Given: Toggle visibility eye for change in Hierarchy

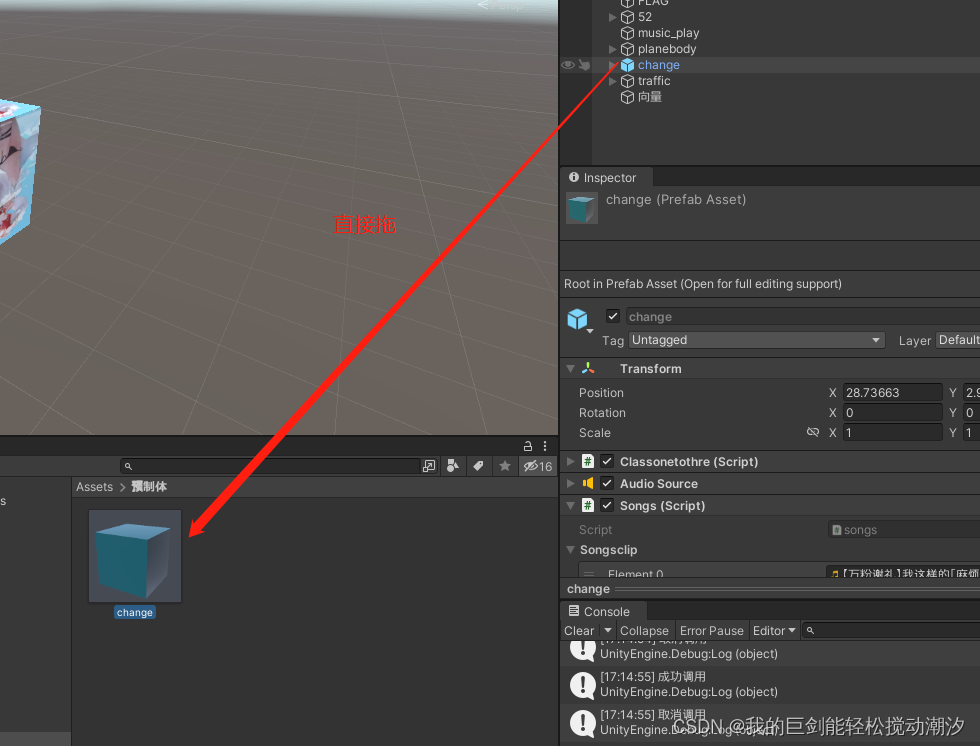Looking at the screenshot, I should 567,64.
